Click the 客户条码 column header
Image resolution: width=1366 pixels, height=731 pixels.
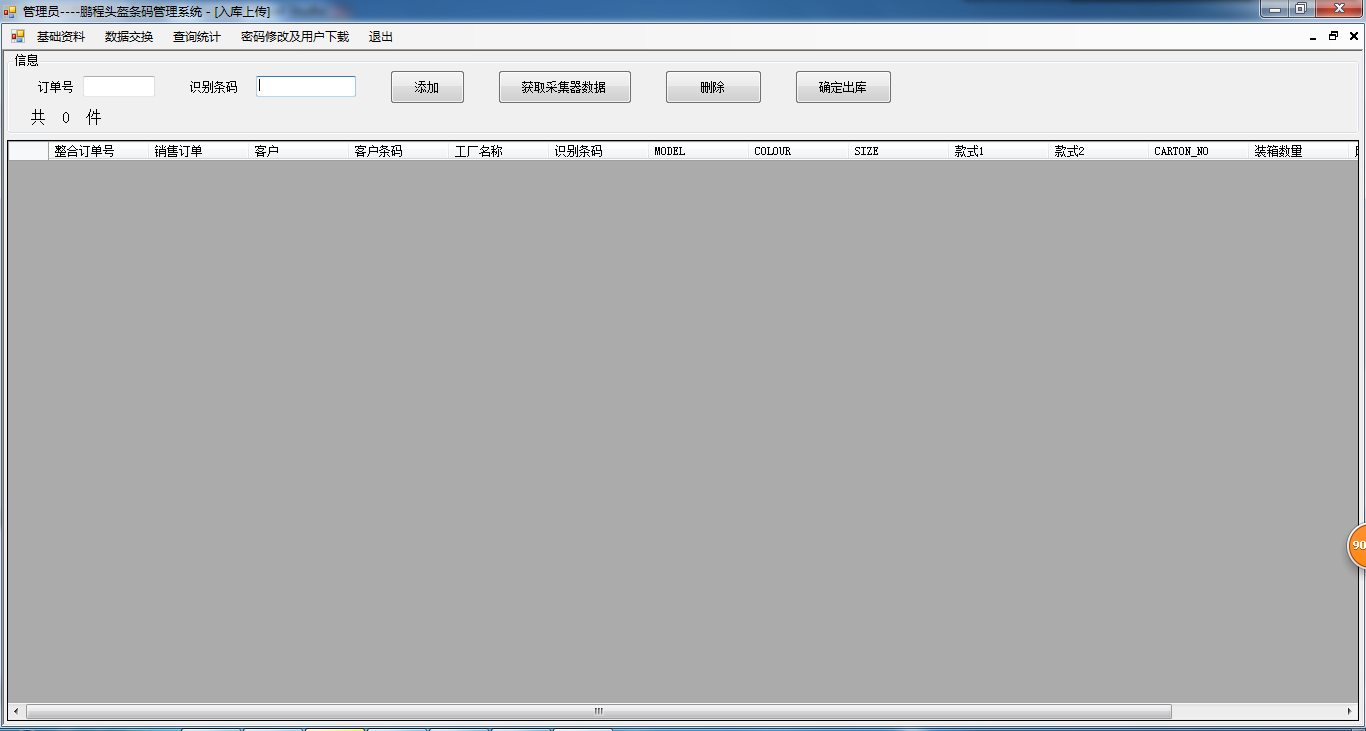pyautogui.click(x=398, y=151)
